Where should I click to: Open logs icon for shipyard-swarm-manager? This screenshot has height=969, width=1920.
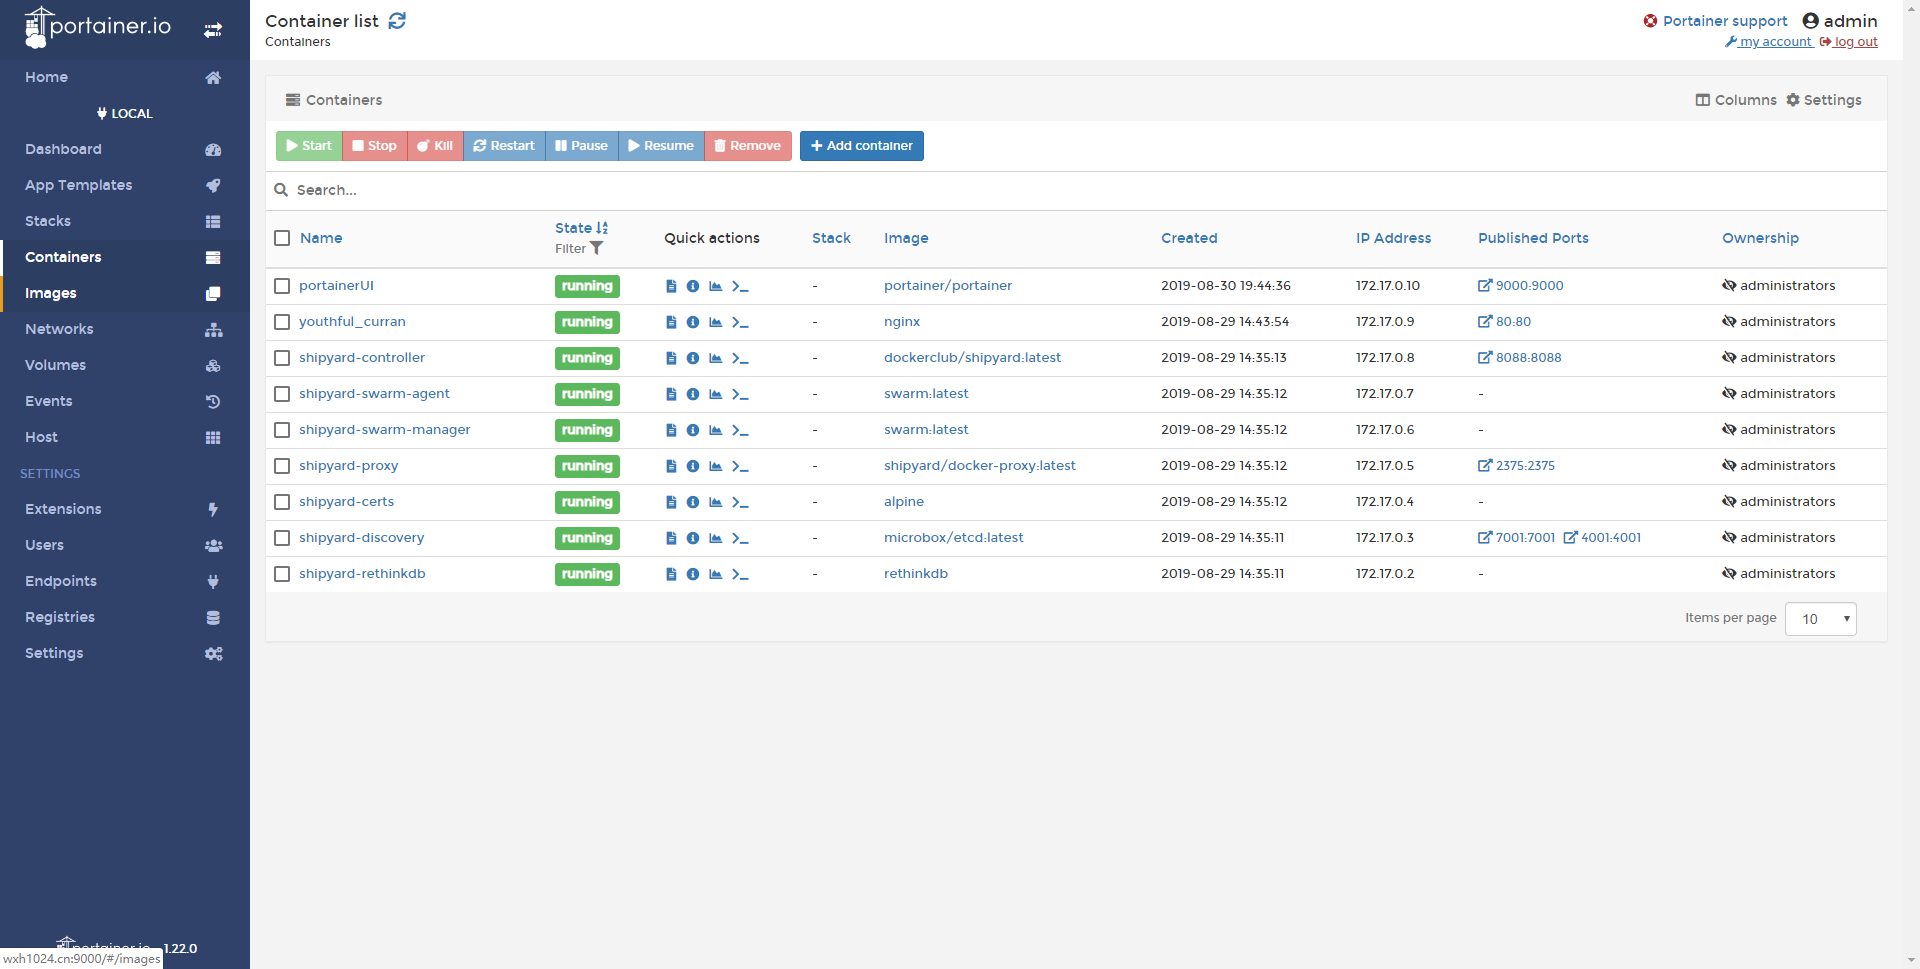click(671, 430)
